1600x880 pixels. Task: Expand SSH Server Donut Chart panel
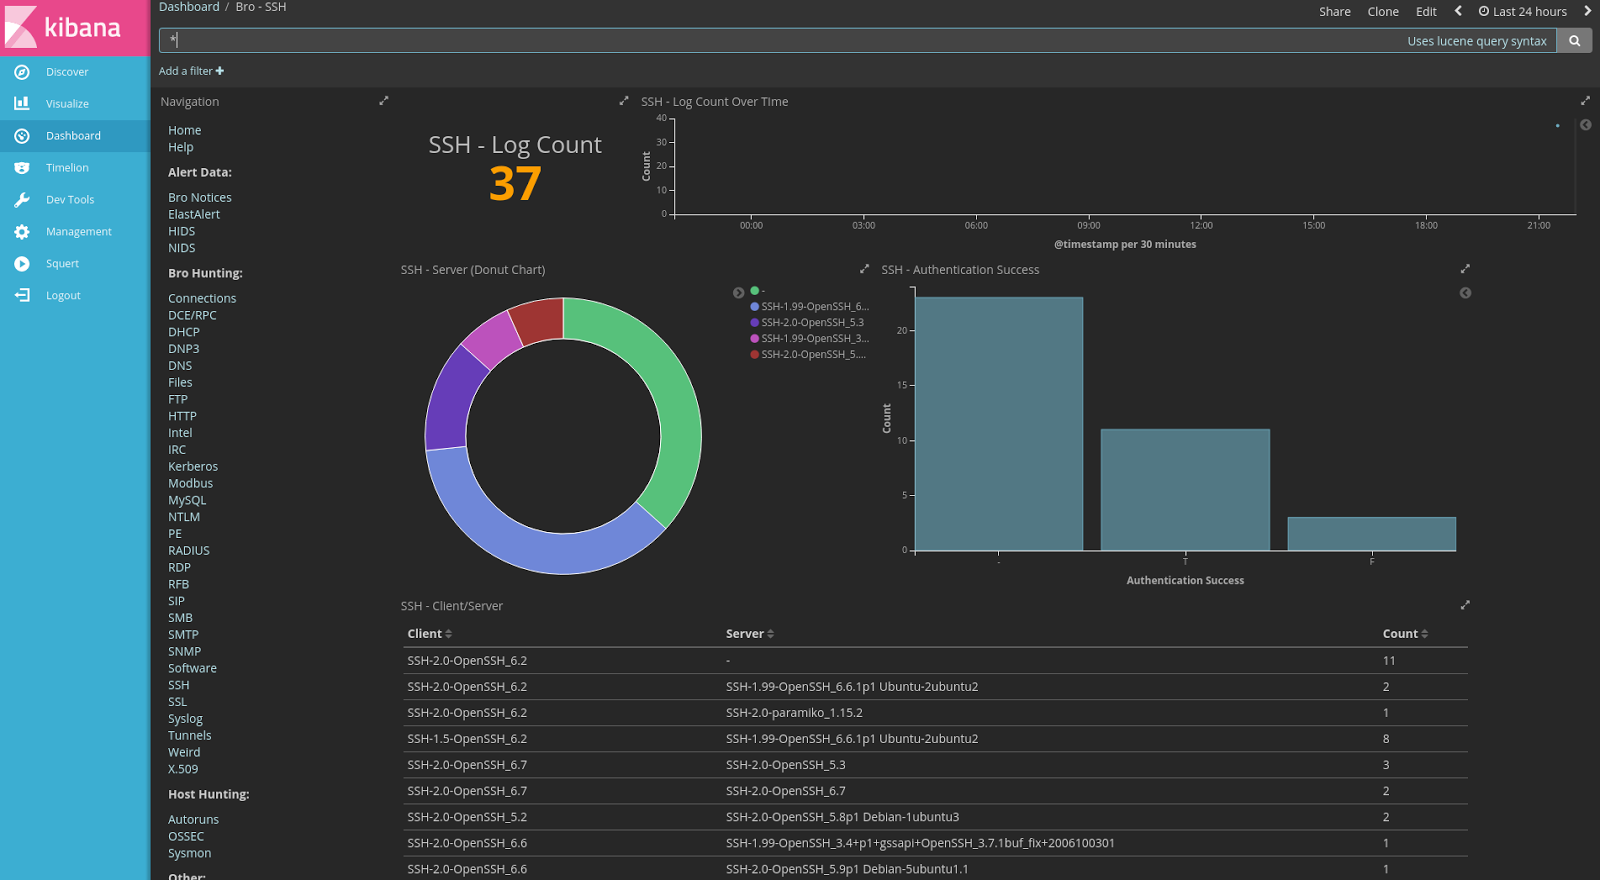(x=864, y=269)
